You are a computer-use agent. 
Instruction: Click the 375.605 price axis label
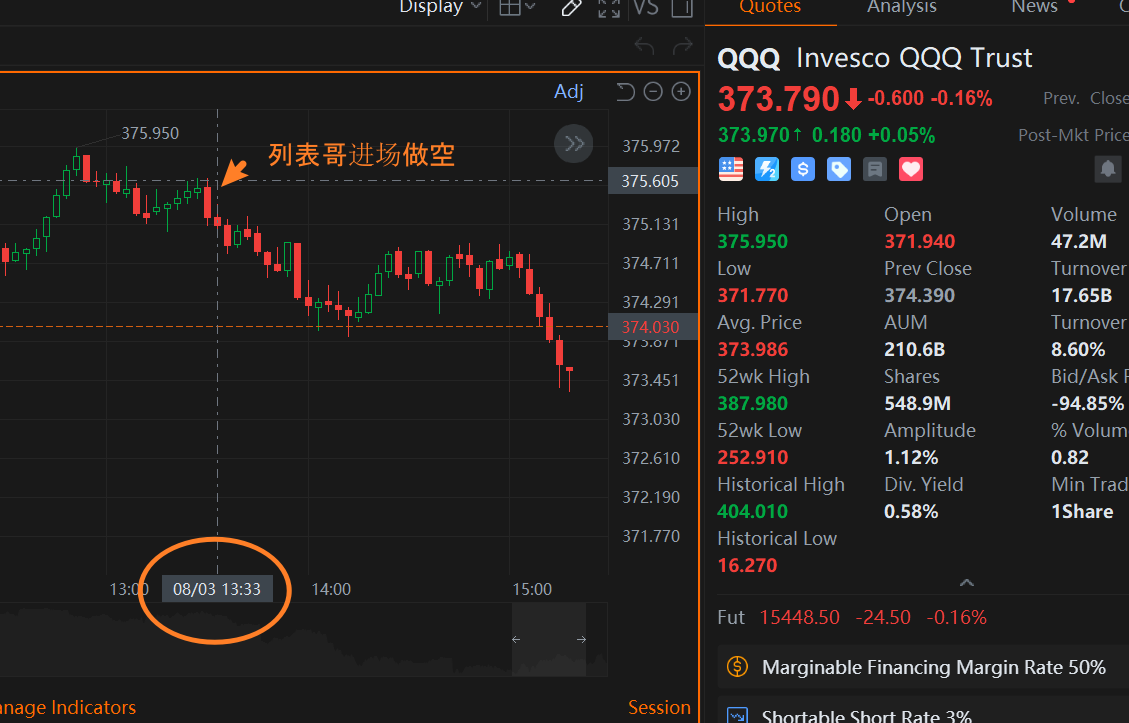click(x=652, y=181)
